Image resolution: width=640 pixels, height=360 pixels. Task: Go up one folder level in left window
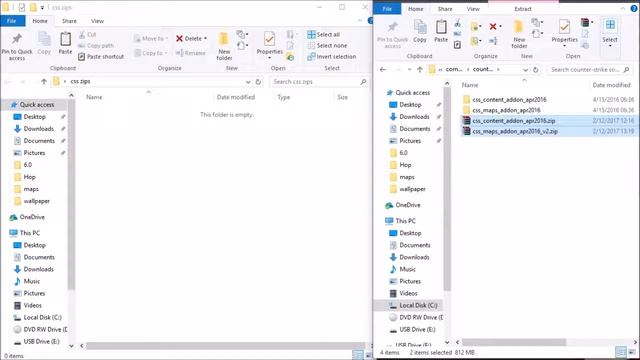(44, 82)
